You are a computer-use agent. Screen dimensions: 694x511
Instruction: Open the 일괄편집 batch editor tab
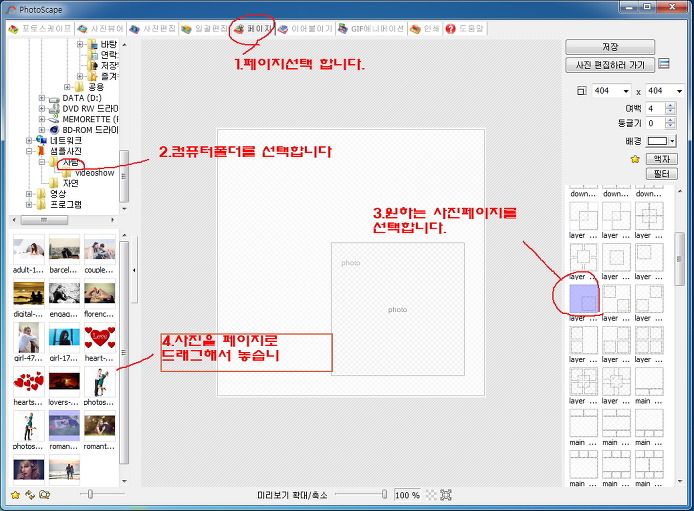(204, 29)
